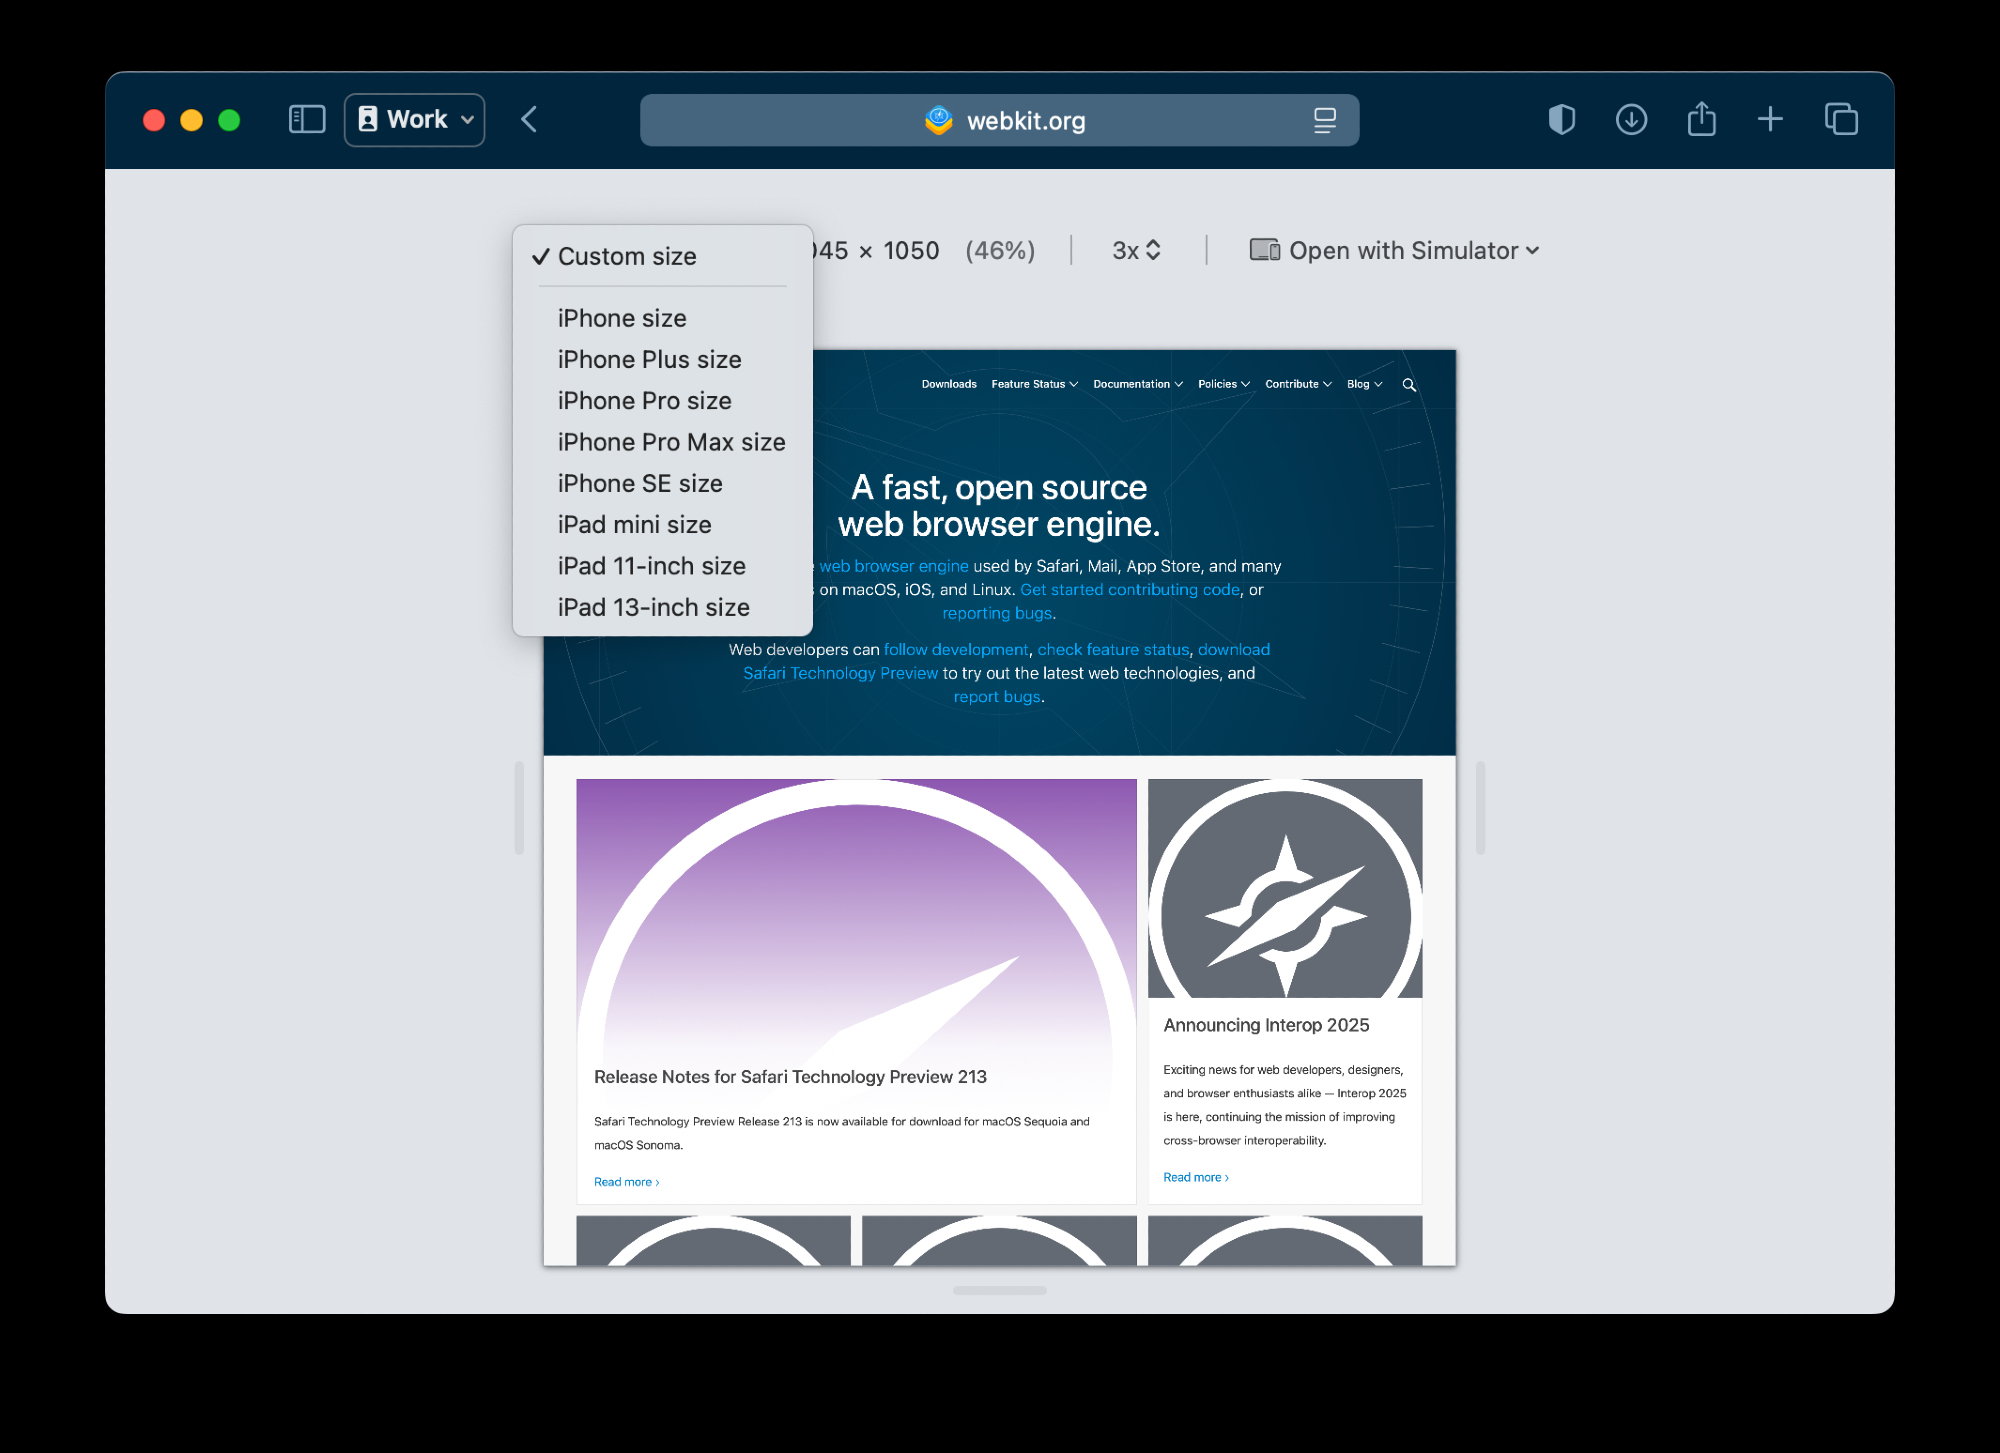The height and width of the screenshot is (1453, 2000).
Task: Change the 3x pixel ratio stepper
Action: 1137,251
